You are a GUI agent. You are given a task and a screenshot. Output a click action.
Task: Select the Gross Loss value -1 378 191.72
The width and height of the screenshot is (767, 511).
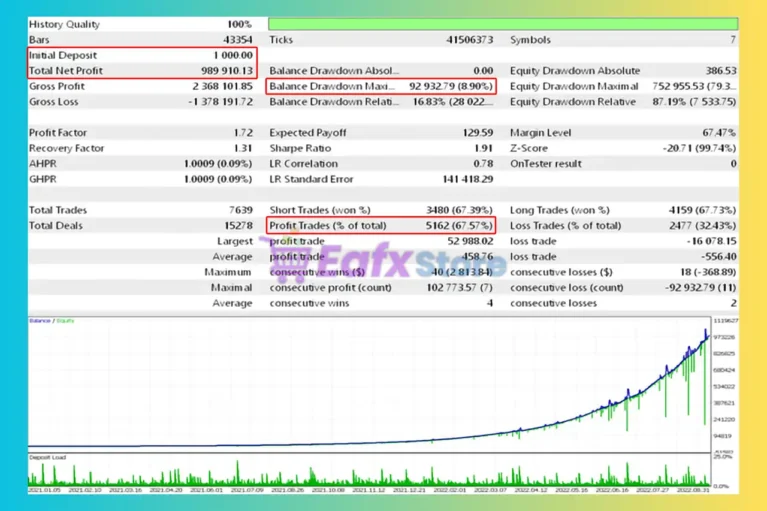pos(221,102)
